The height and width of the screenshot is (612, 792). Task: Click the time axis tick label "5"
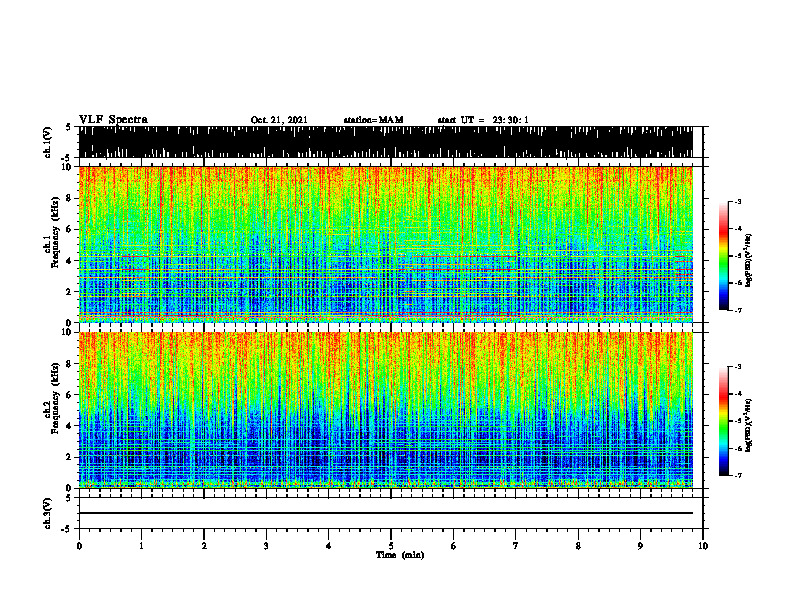pos(391,546)
